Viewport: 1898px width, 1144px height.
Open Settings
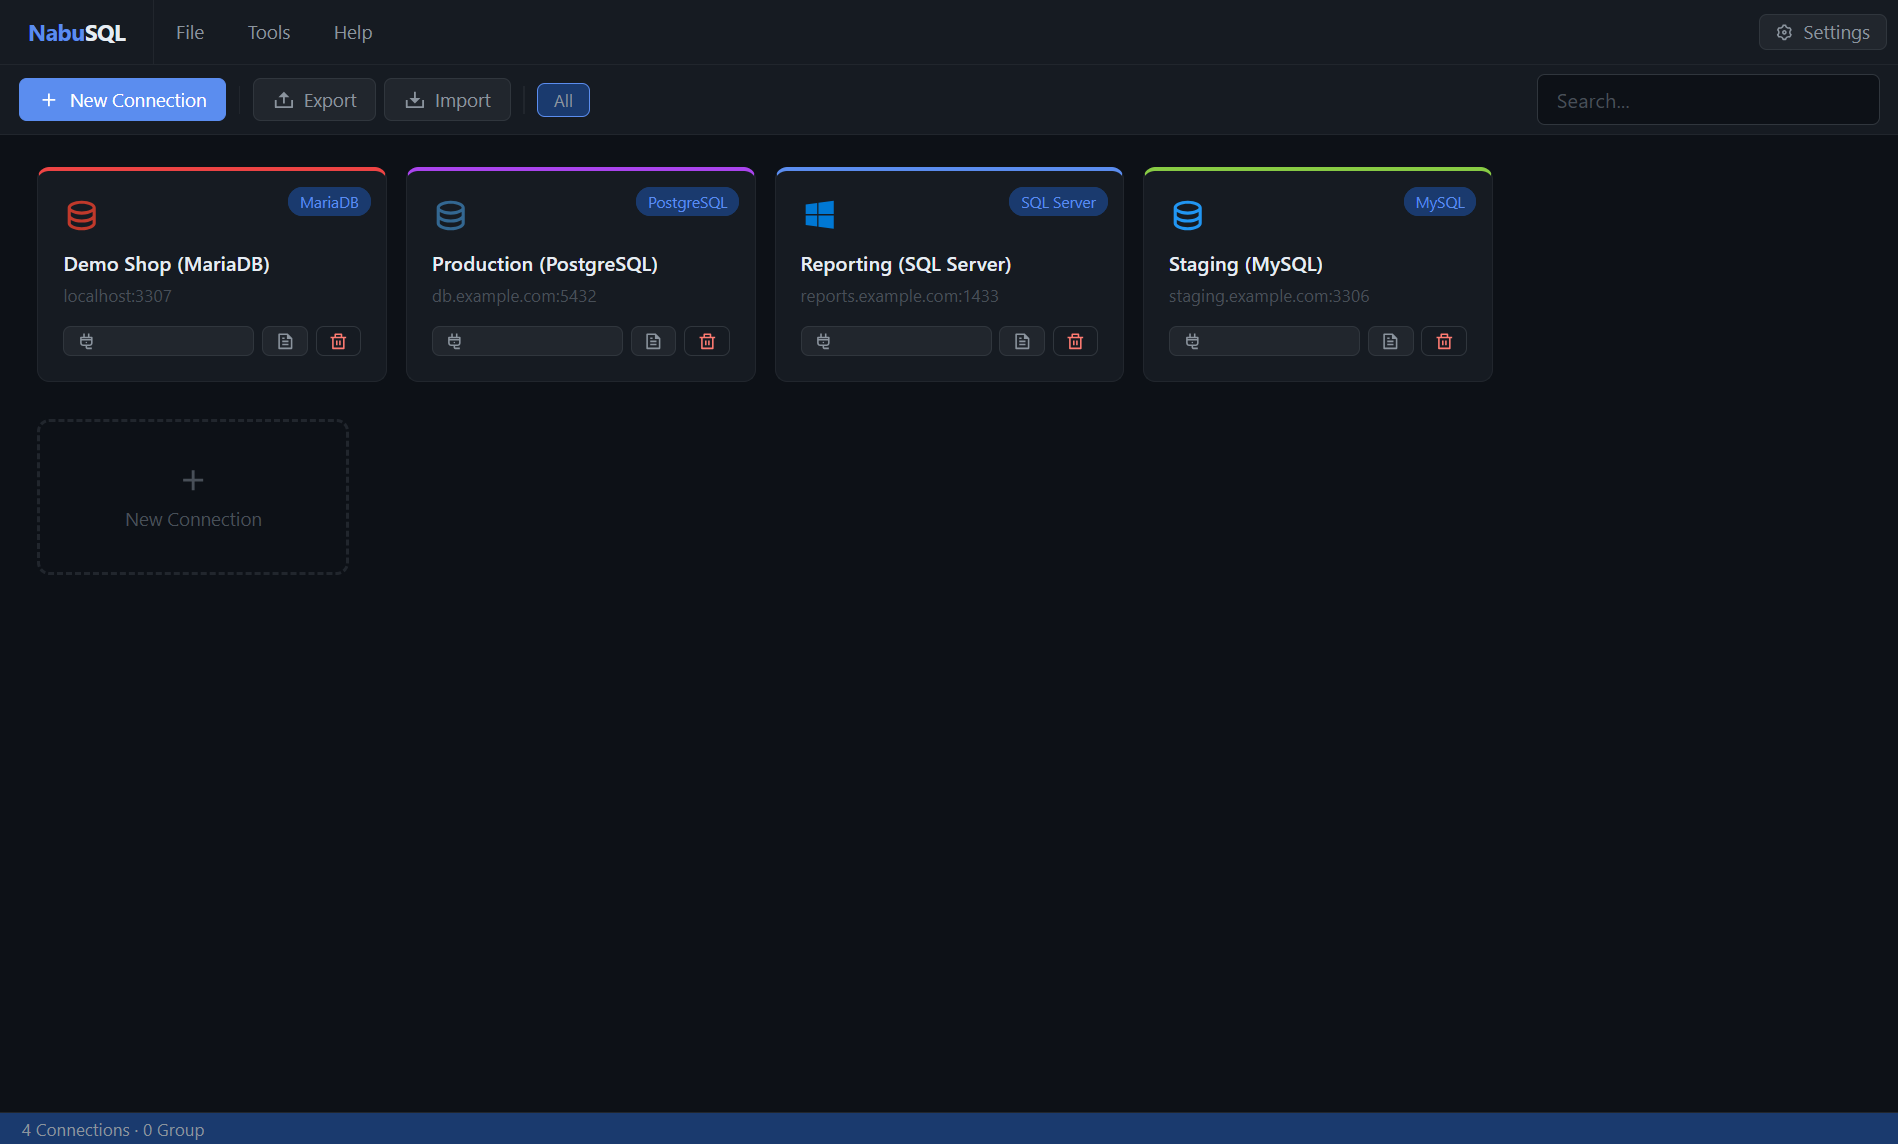point(1822,32)
